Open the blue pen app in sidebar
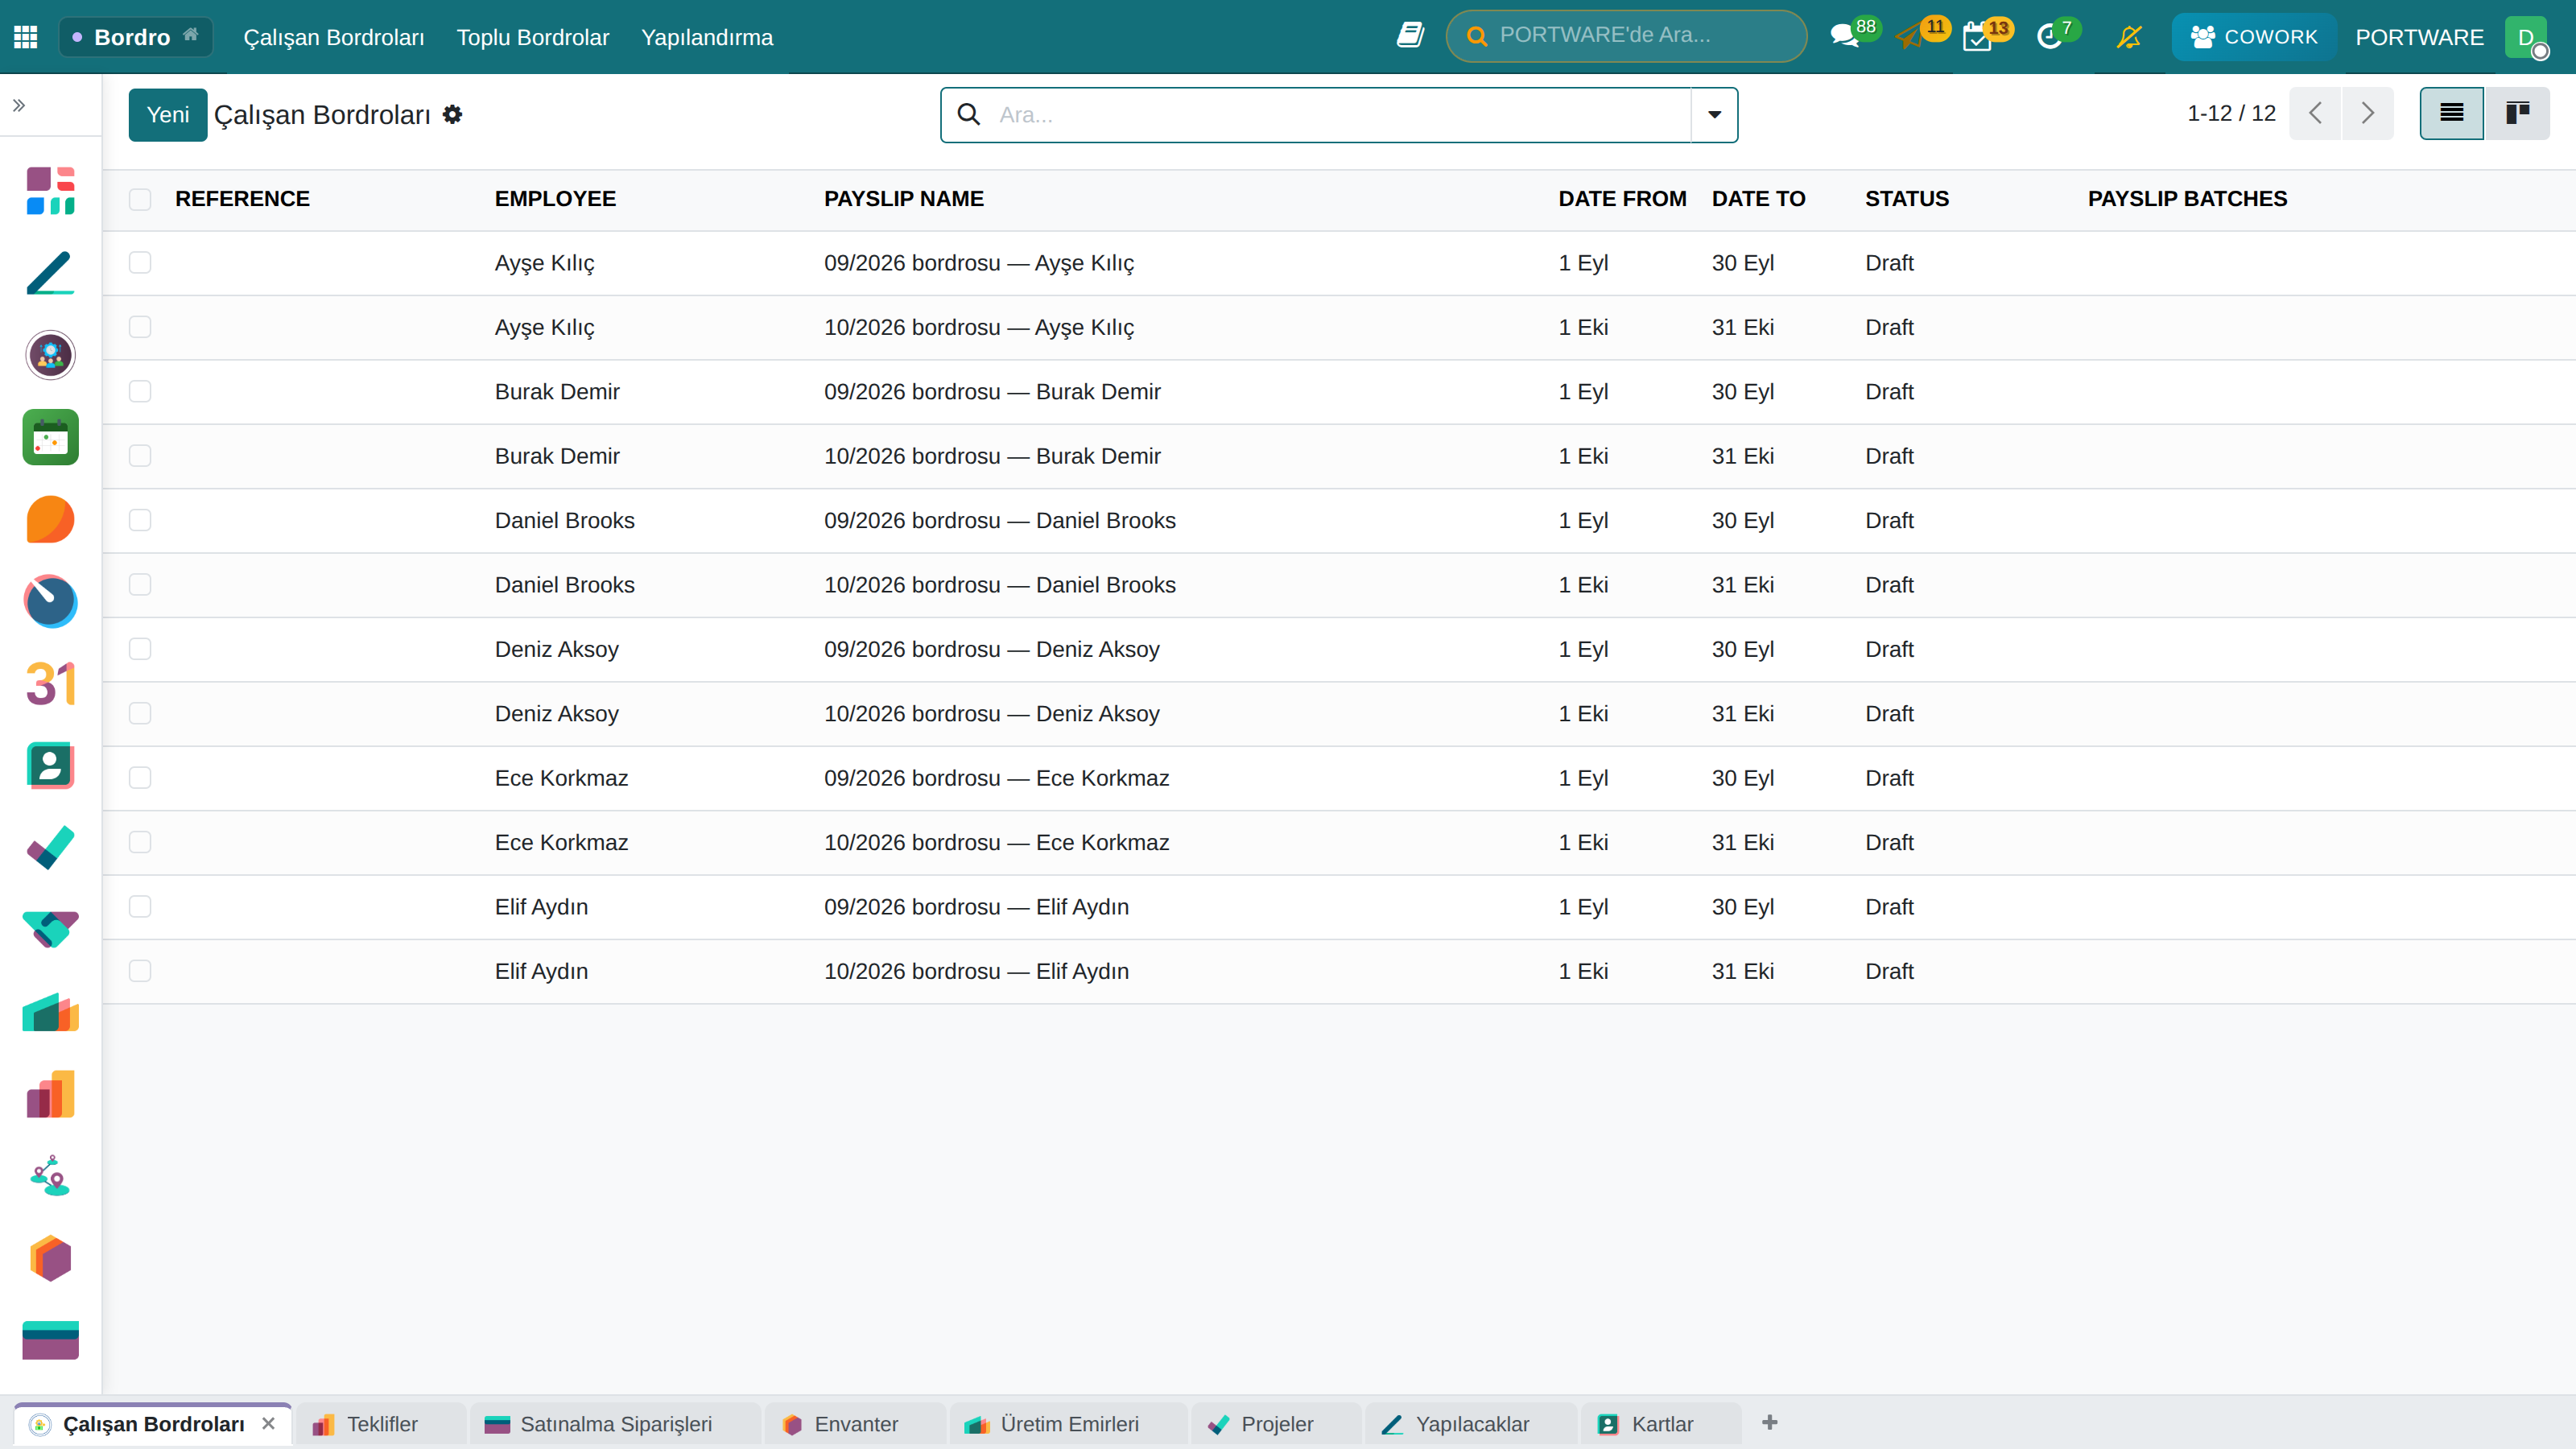The height and width of the screenshot is (1449, 2576). click(50, 273)
